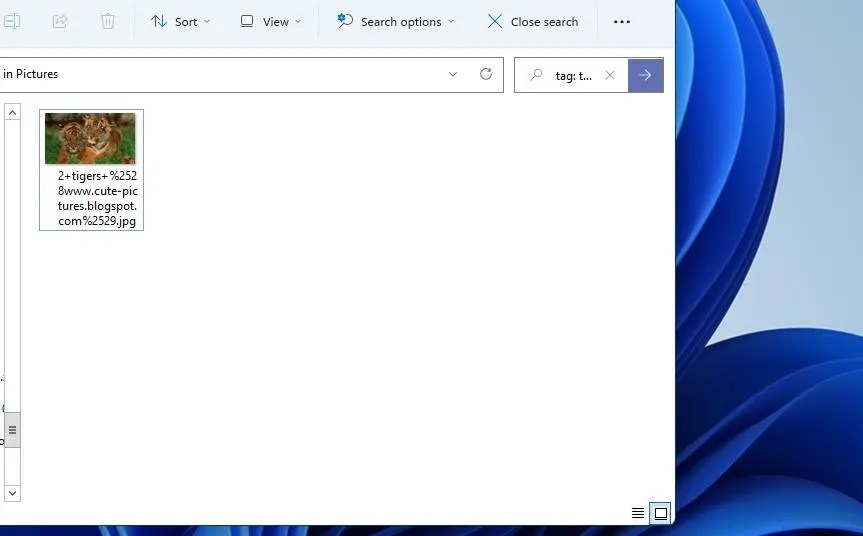Expand address bar history chevron
Viewport: 863px width, 536px height.
[x=453, y=74]
